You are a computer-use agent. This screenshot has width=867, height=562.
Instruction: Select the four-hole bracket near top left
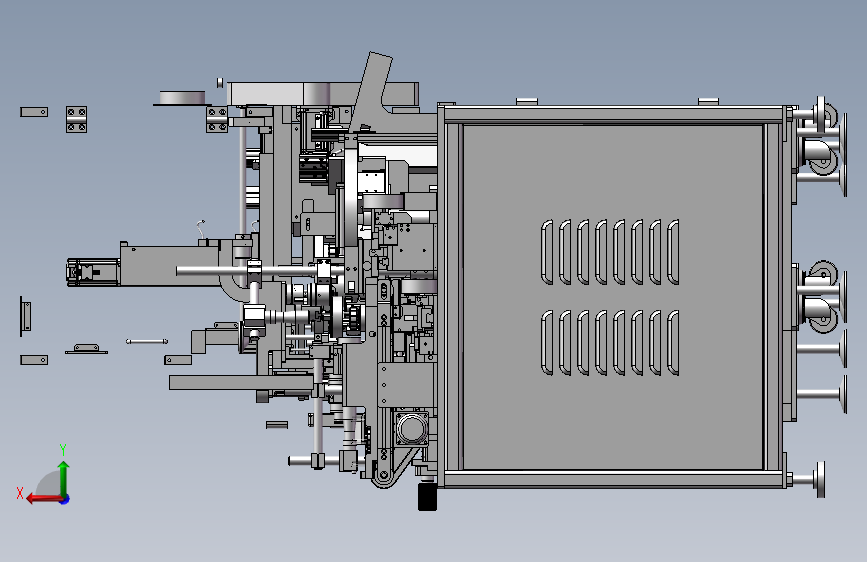pyautogui.click(x=76, y=119)
